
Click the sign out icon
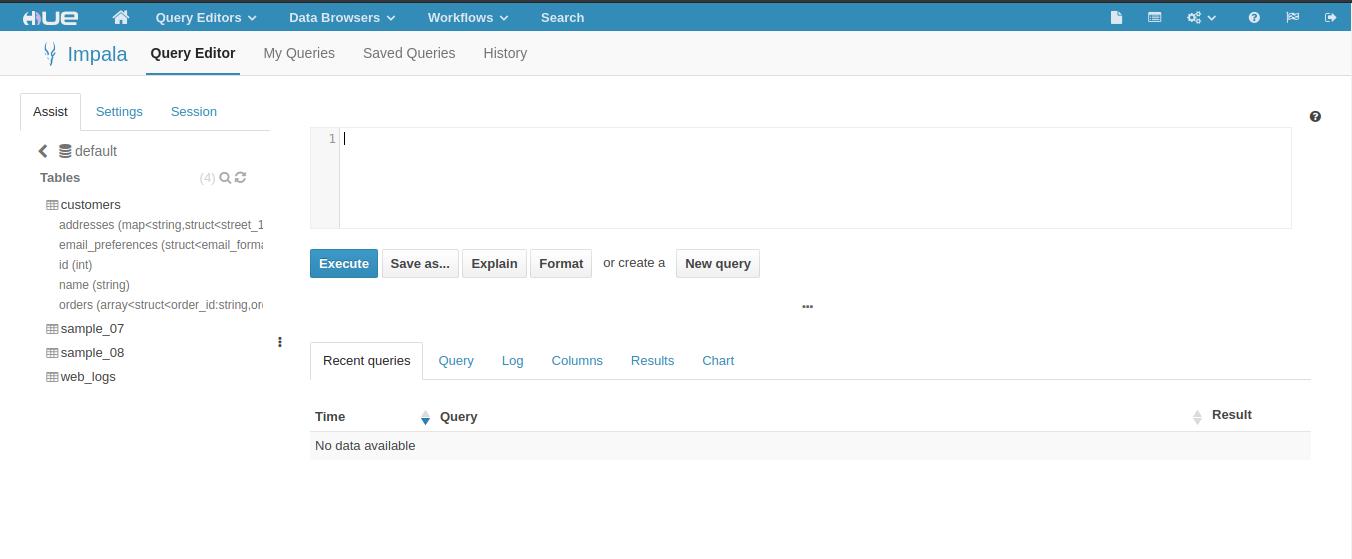coord(1330,17)
